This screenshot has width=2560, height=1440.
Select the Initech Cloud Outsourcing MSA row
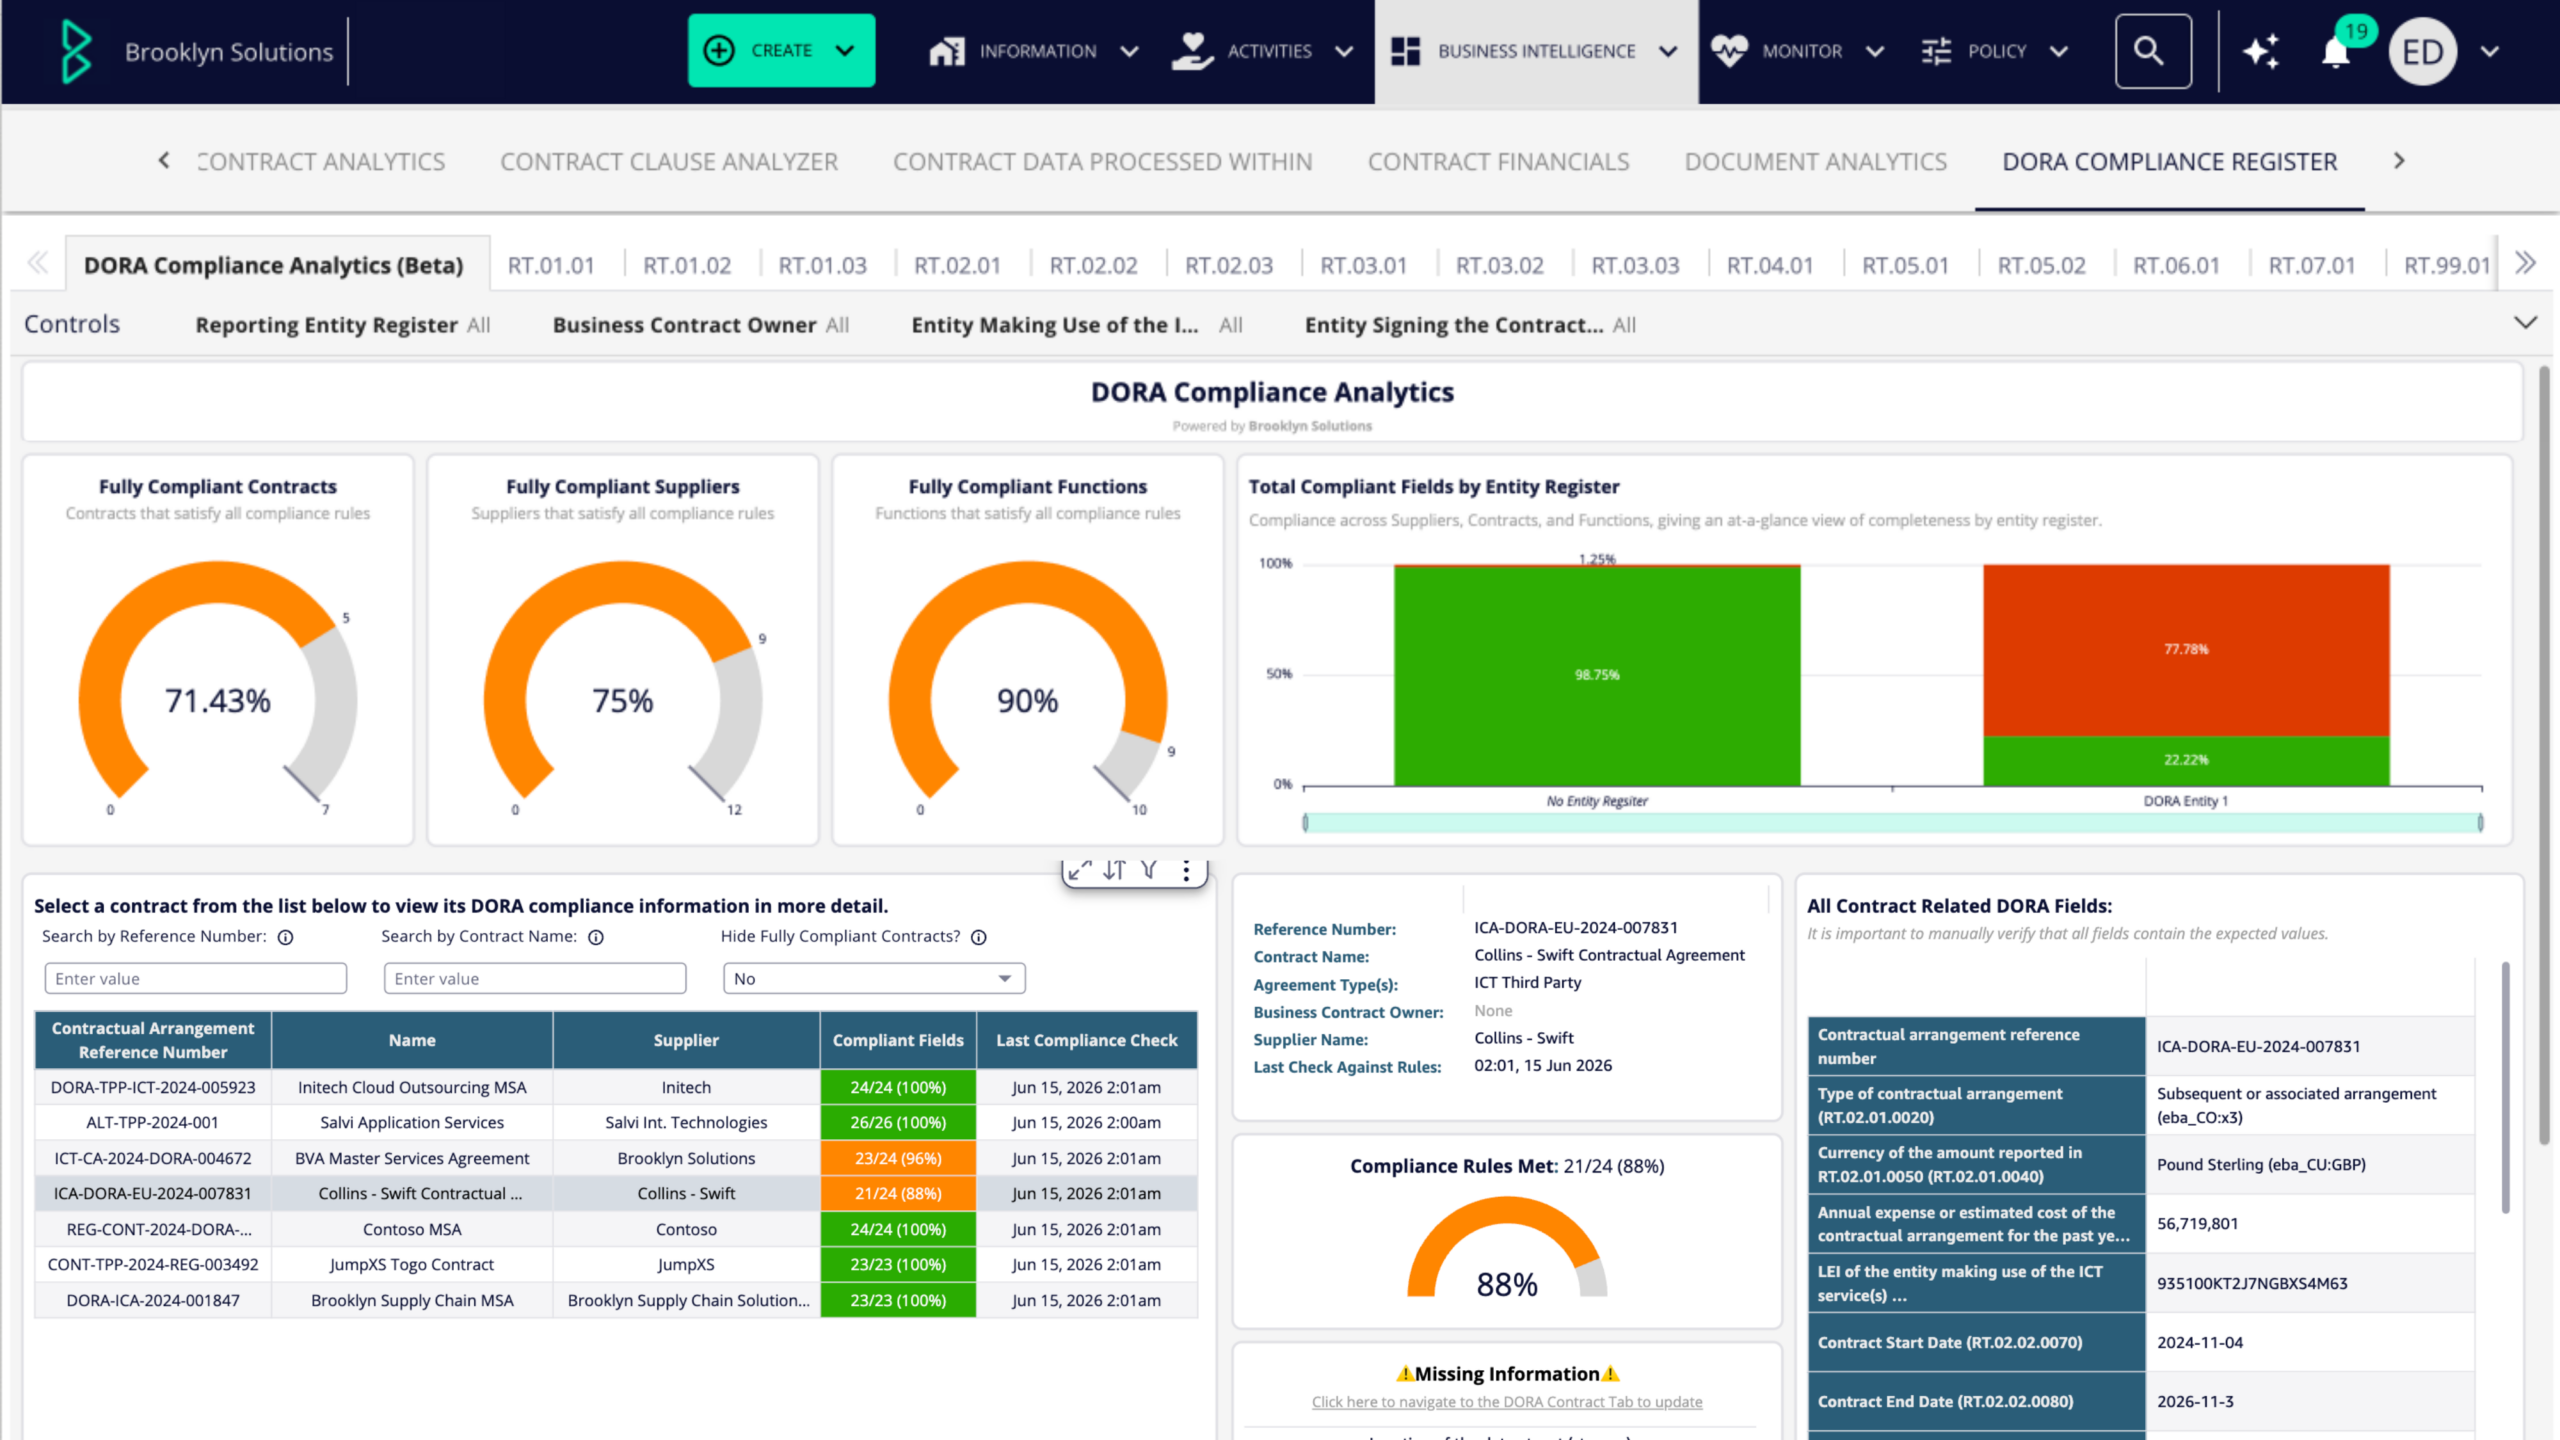pos(616,1087)
